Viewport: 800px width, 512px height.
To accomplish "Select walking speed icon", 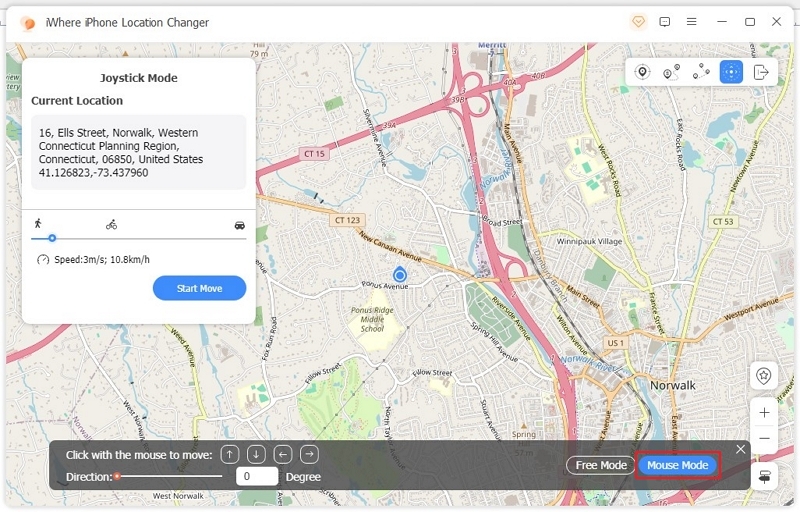I will [x=38, y=223].
